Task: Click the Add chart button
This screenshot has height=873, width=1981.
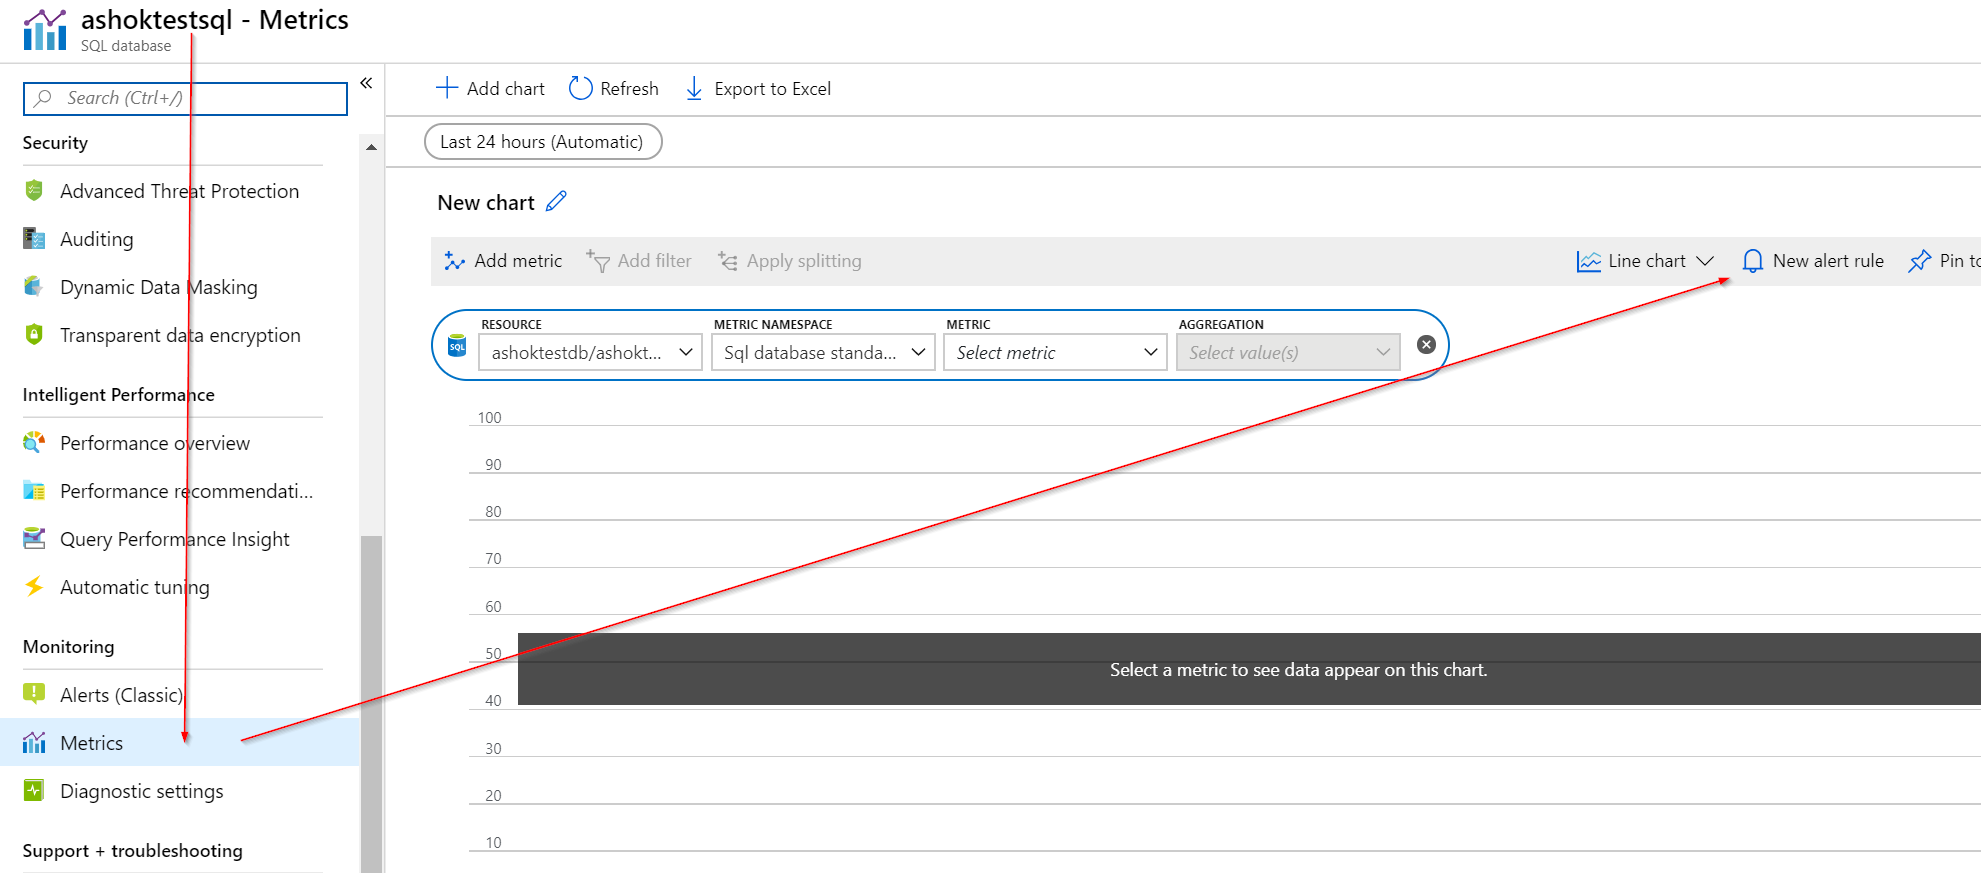Action: (490, 88)
